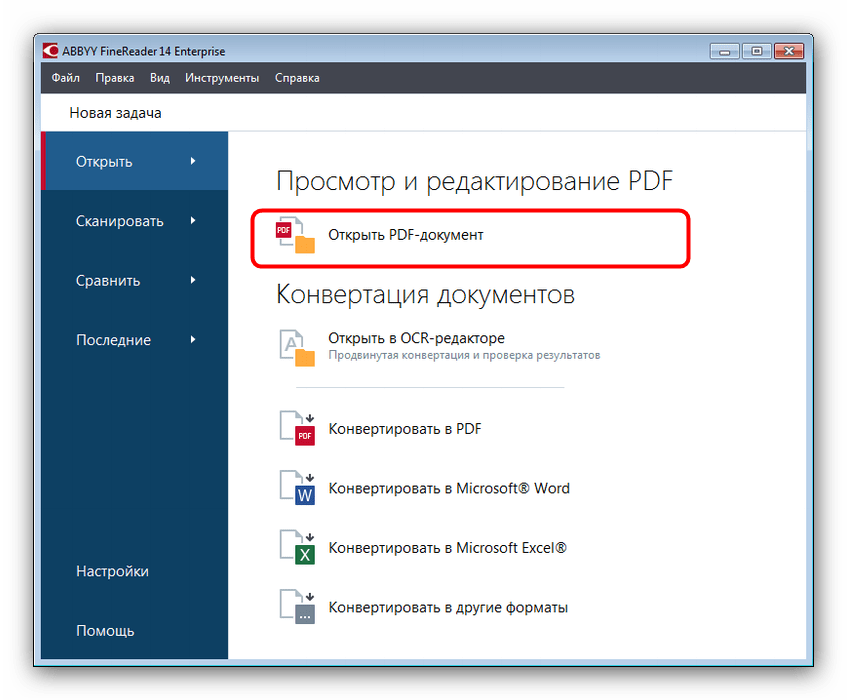Click the Microsoft Word conversion icon
The width and height of the screenshot is (847, 700).
[296, 488]
